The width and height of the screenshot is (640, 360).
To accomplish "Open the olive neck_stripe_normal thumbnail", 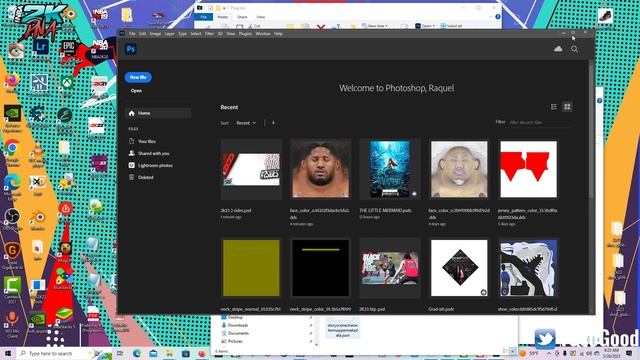I will click(251, 268).
